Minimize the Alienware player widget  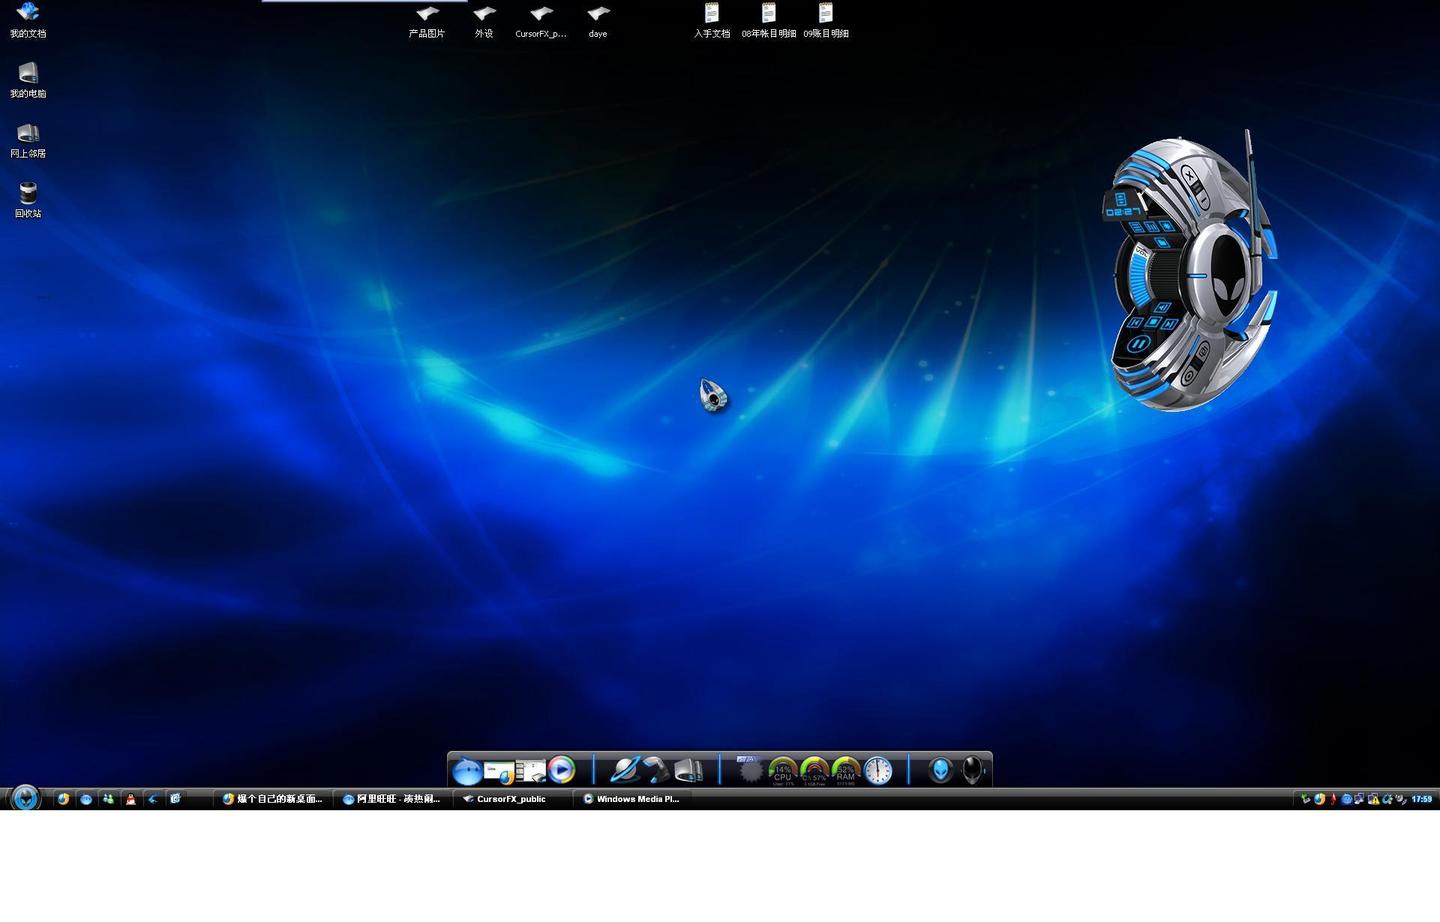click(1203, 200)
